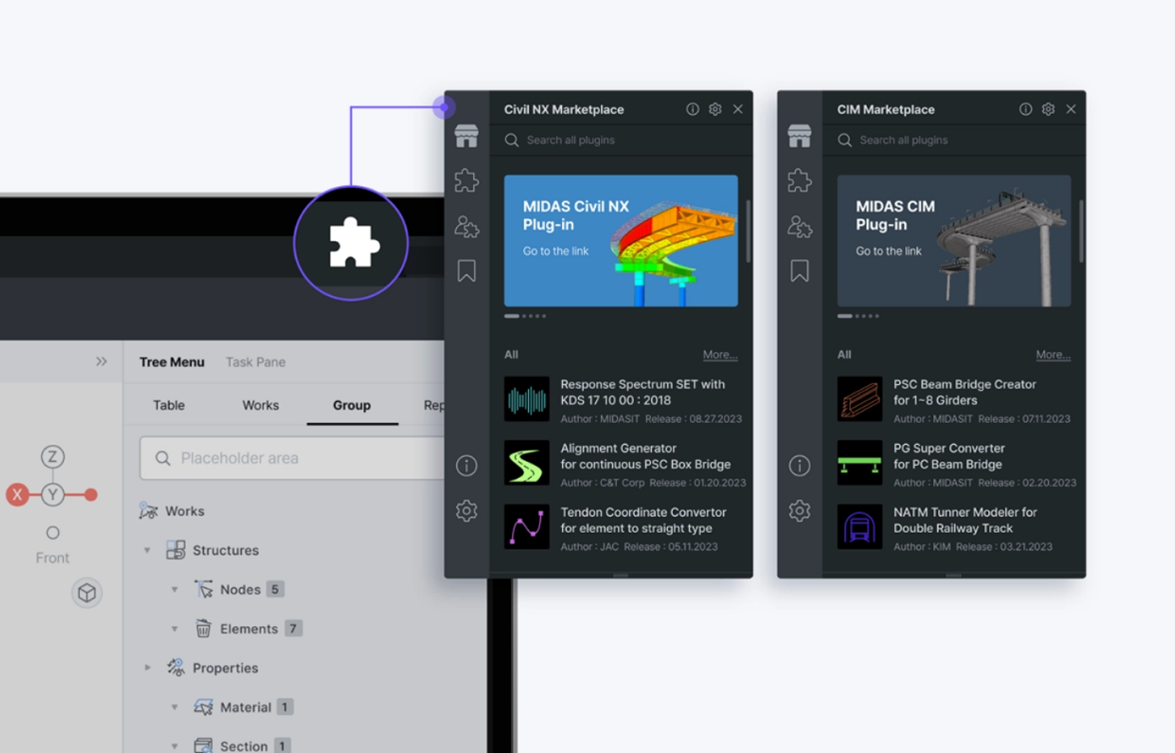Click the info icon in CIM Marketplace header
Screen dimensions: 1175x753
(x=1025, y=109)
